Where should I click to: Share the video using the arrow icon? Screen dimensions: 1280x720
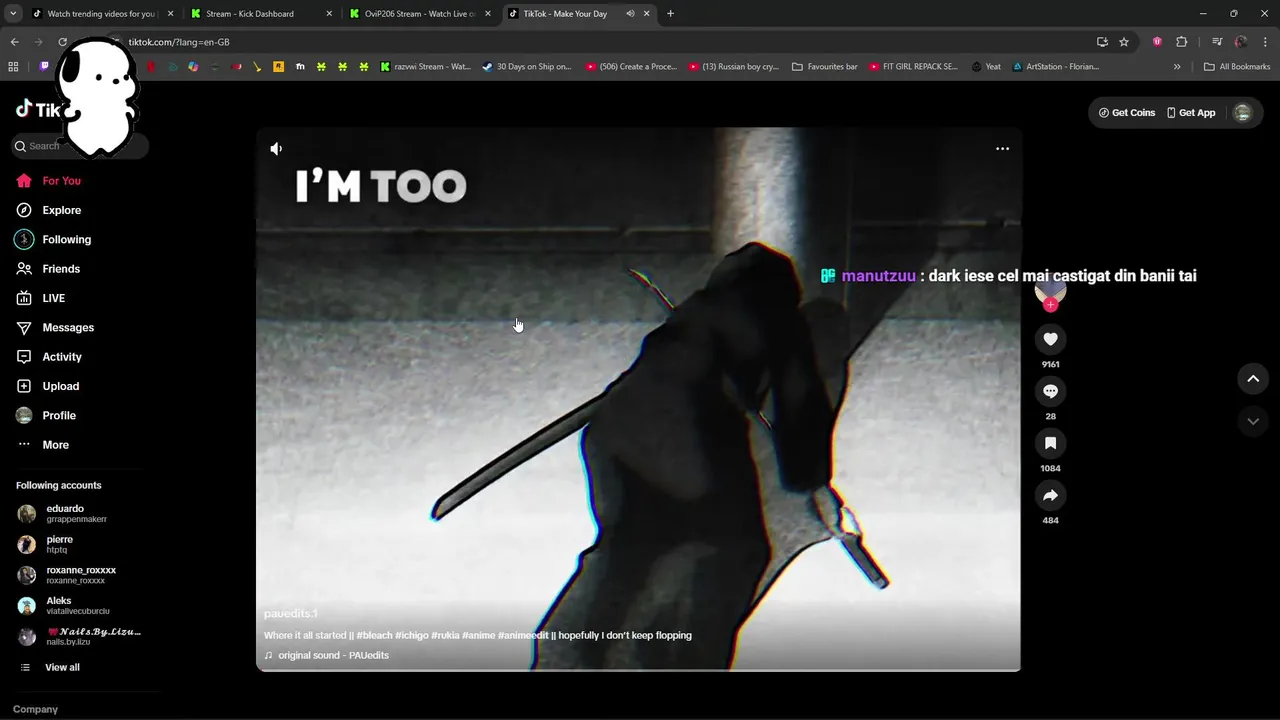(1050, 495)
